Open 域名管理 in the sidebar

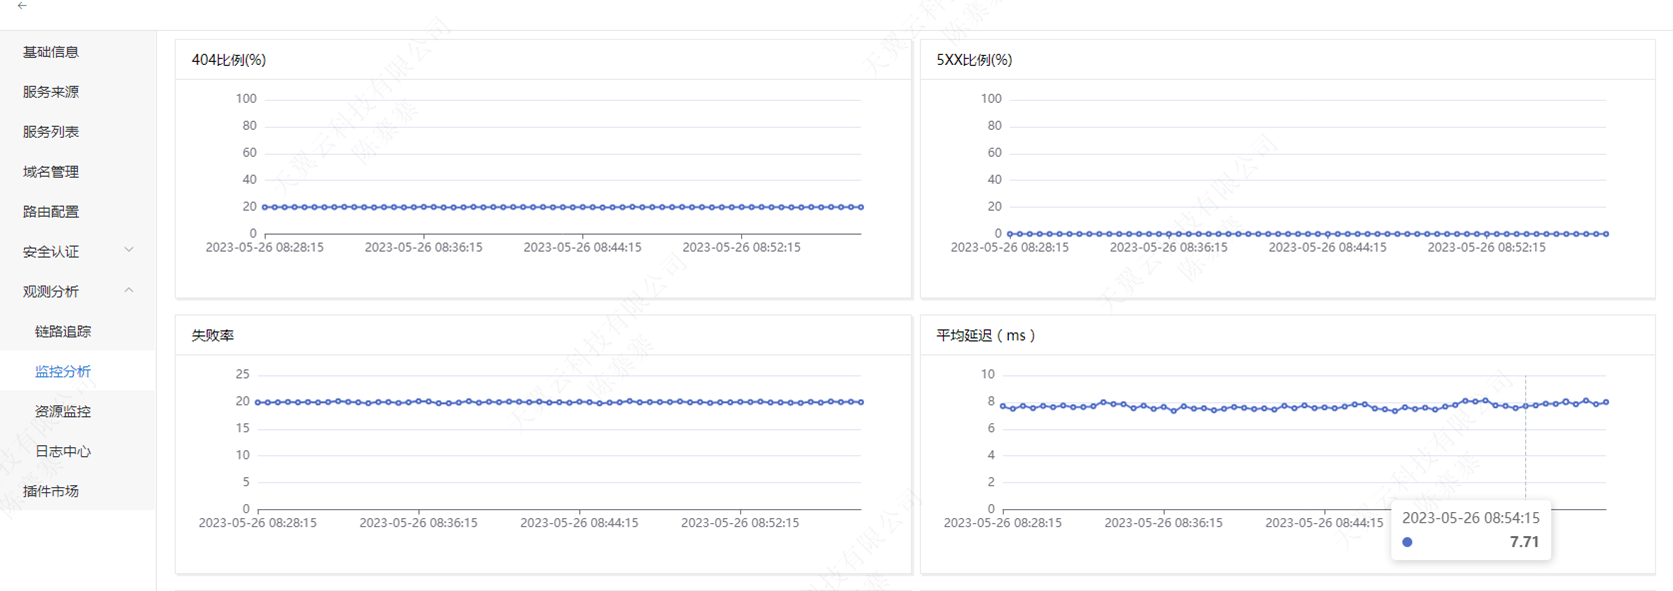coord(51,172)
